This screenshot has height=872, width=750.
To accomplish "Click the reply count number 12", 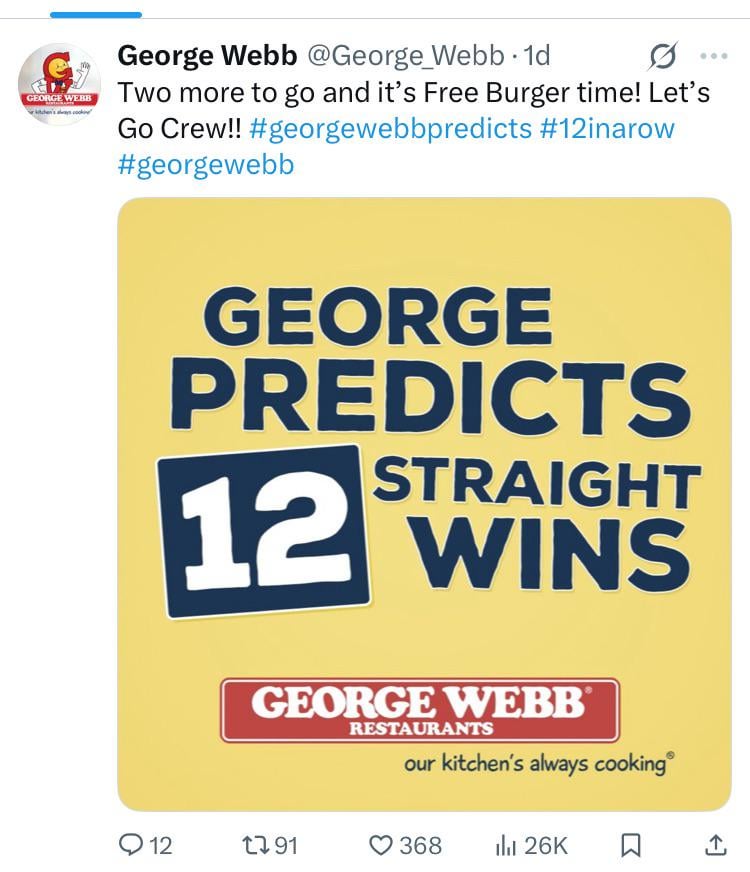I will click(x=161, y=845).
